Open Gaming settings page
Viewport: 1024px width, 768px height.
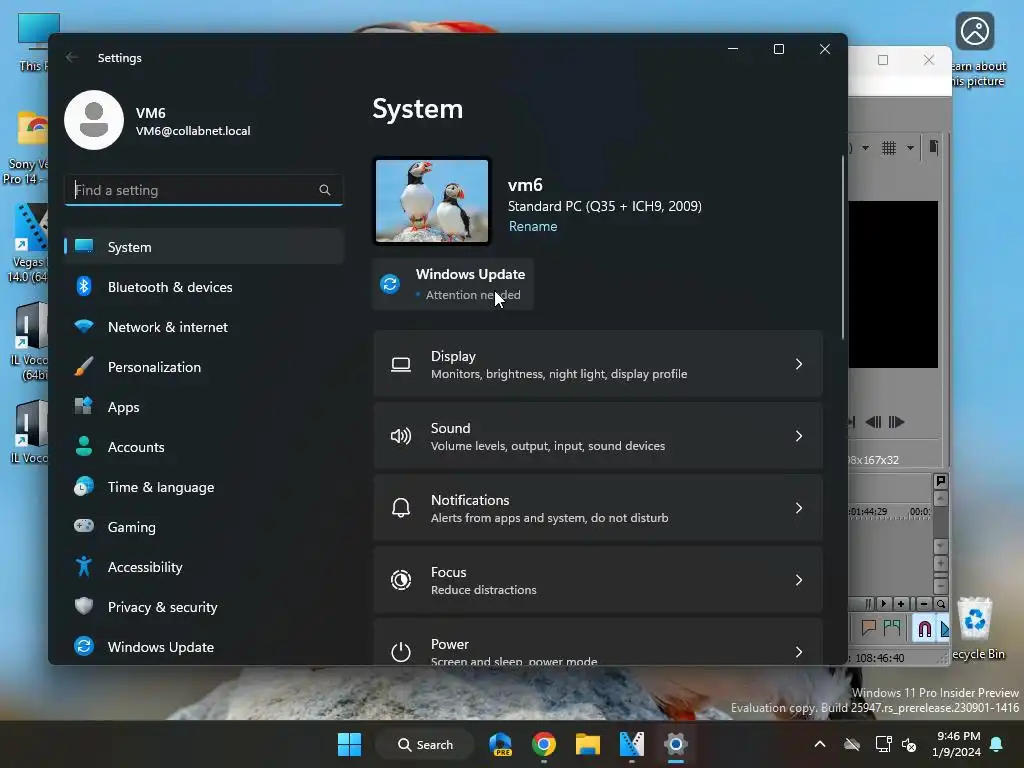(204, 526)
